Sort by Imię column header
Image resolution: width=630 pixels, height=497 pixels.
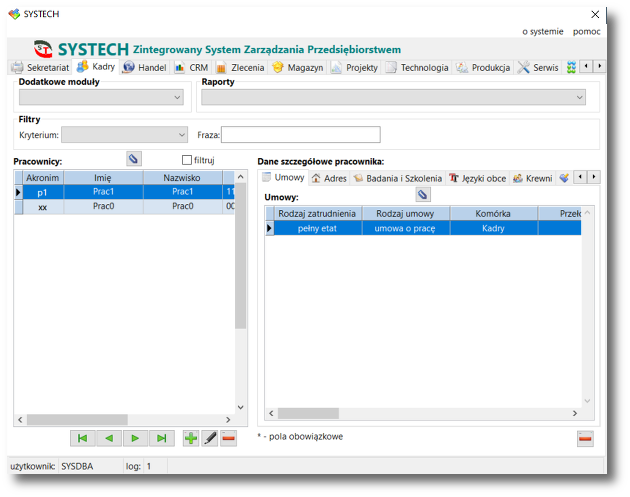tap(103, 178)
